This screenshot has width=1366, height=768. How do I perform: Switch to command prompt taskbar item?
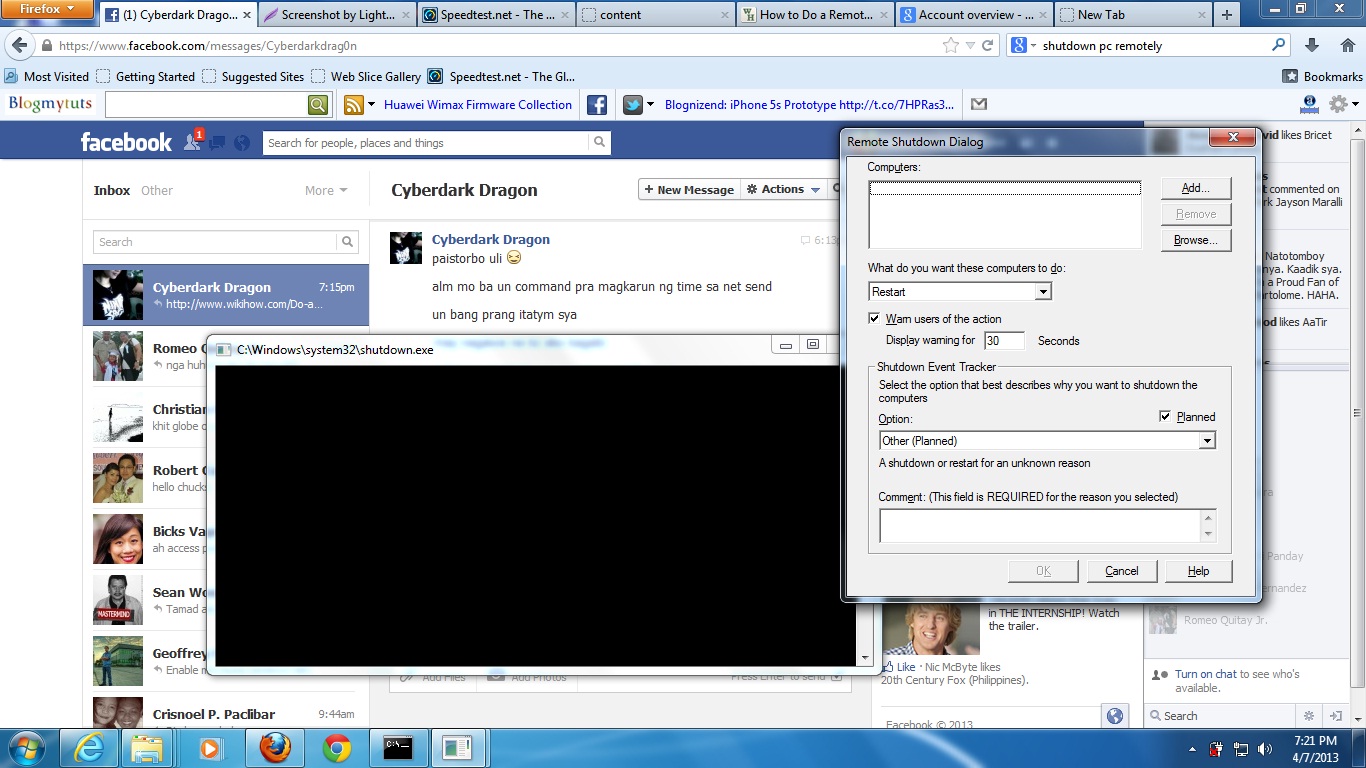399,748
